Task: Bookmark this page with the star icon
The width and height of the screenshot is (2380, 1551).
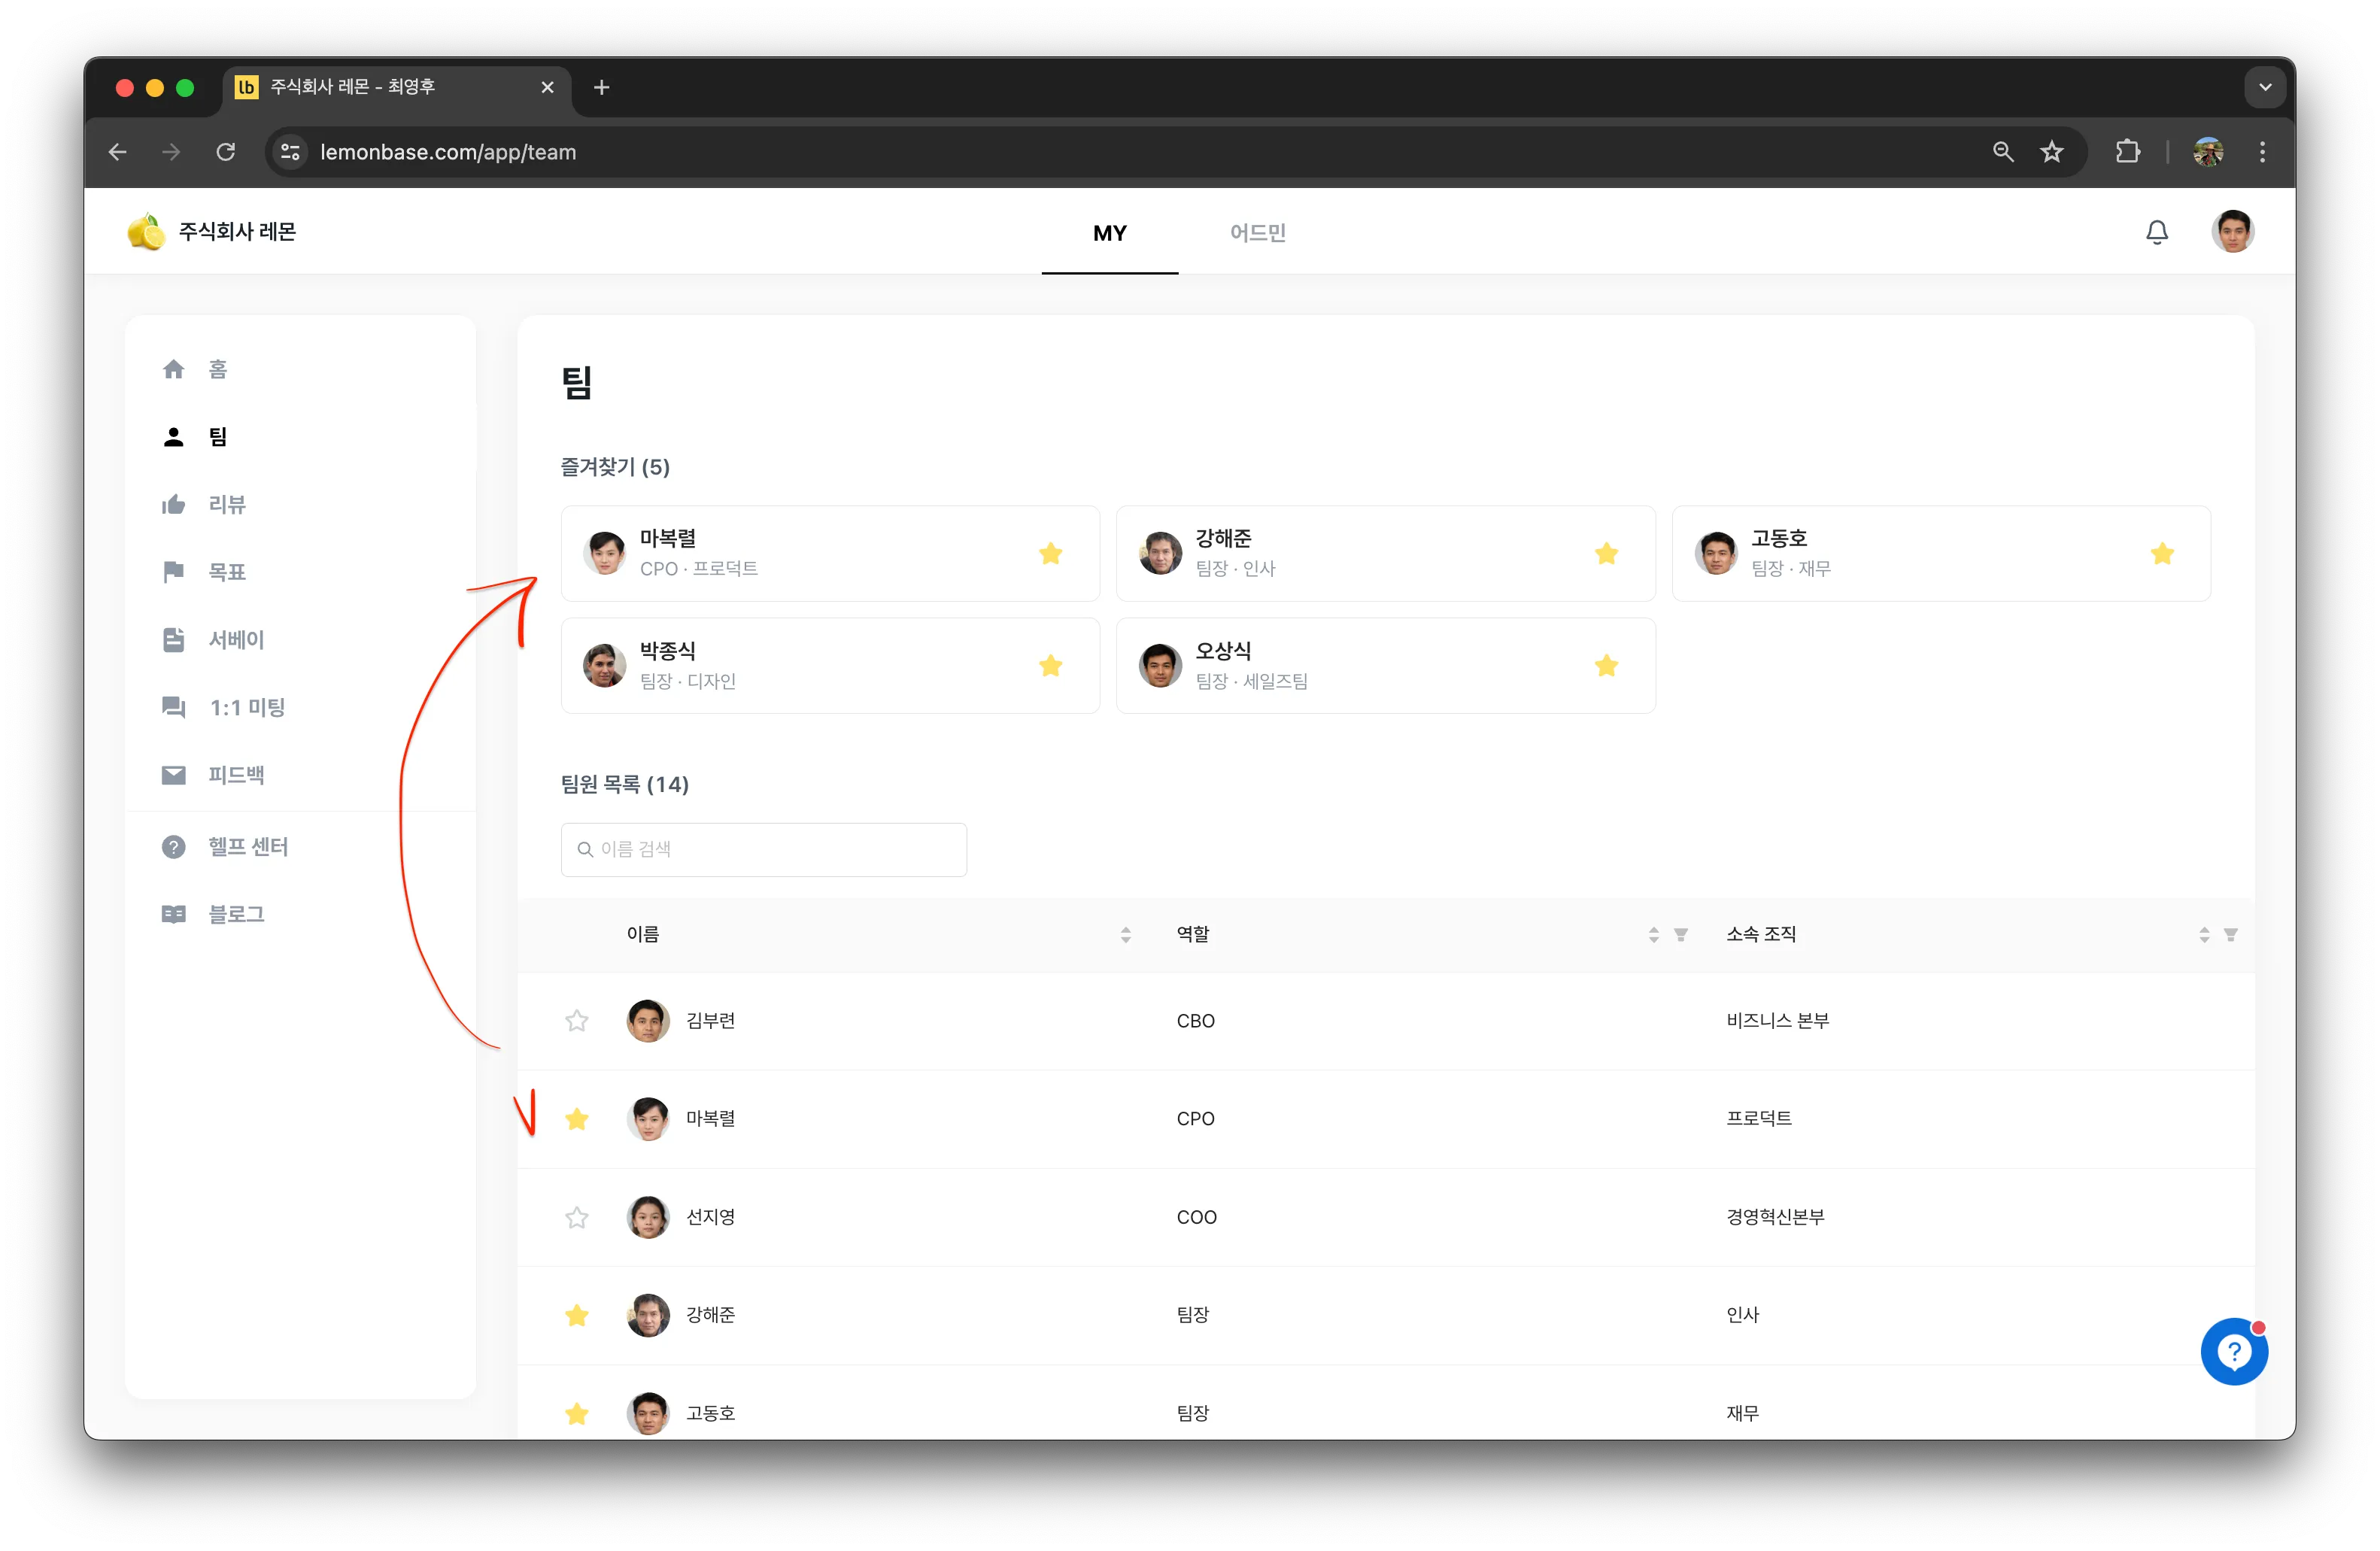Action: click(2051, 152)
